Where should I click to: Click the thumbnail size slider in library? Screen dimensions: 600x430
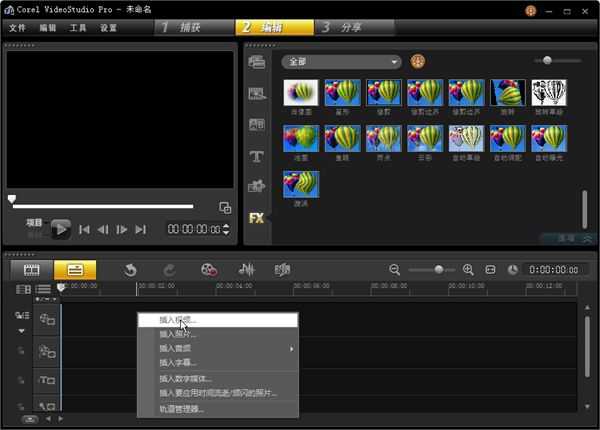click(546, 61)
